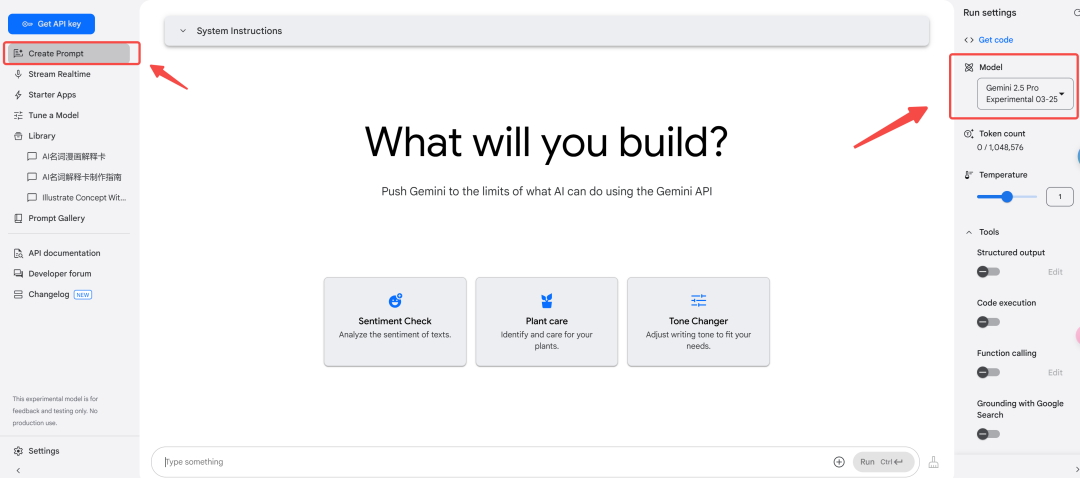1080x478 pixels.
Task: Expand the System Instructions section
Action: pos(547,31)
